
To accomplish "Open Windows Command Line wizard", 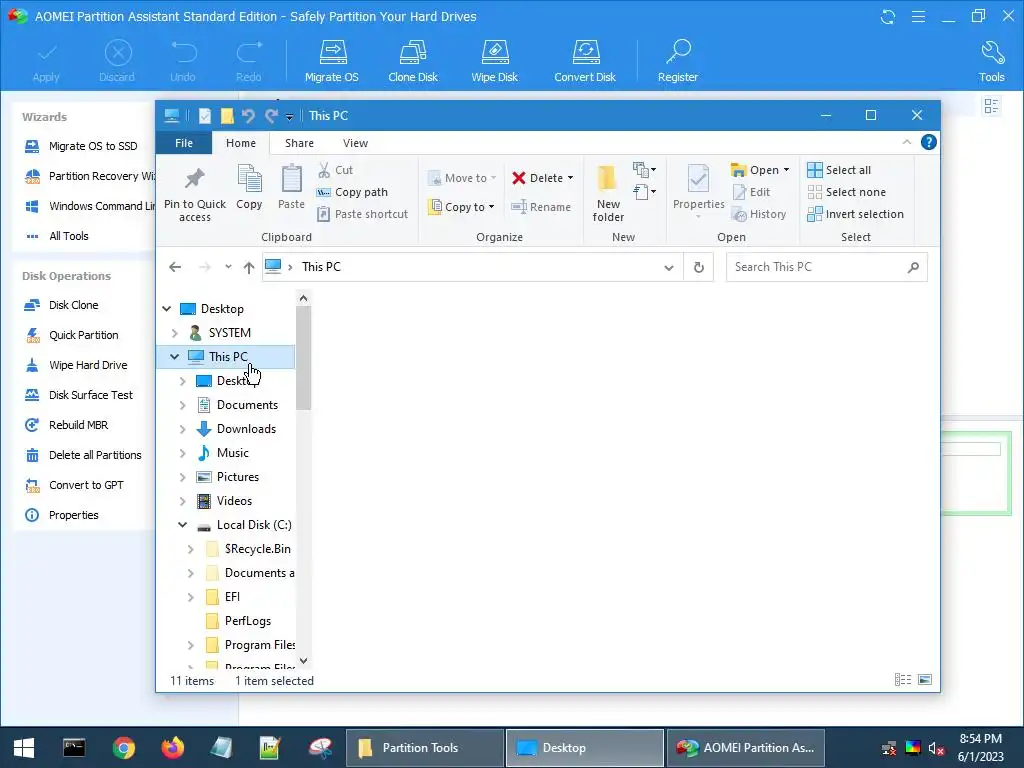I will (89, 206).
